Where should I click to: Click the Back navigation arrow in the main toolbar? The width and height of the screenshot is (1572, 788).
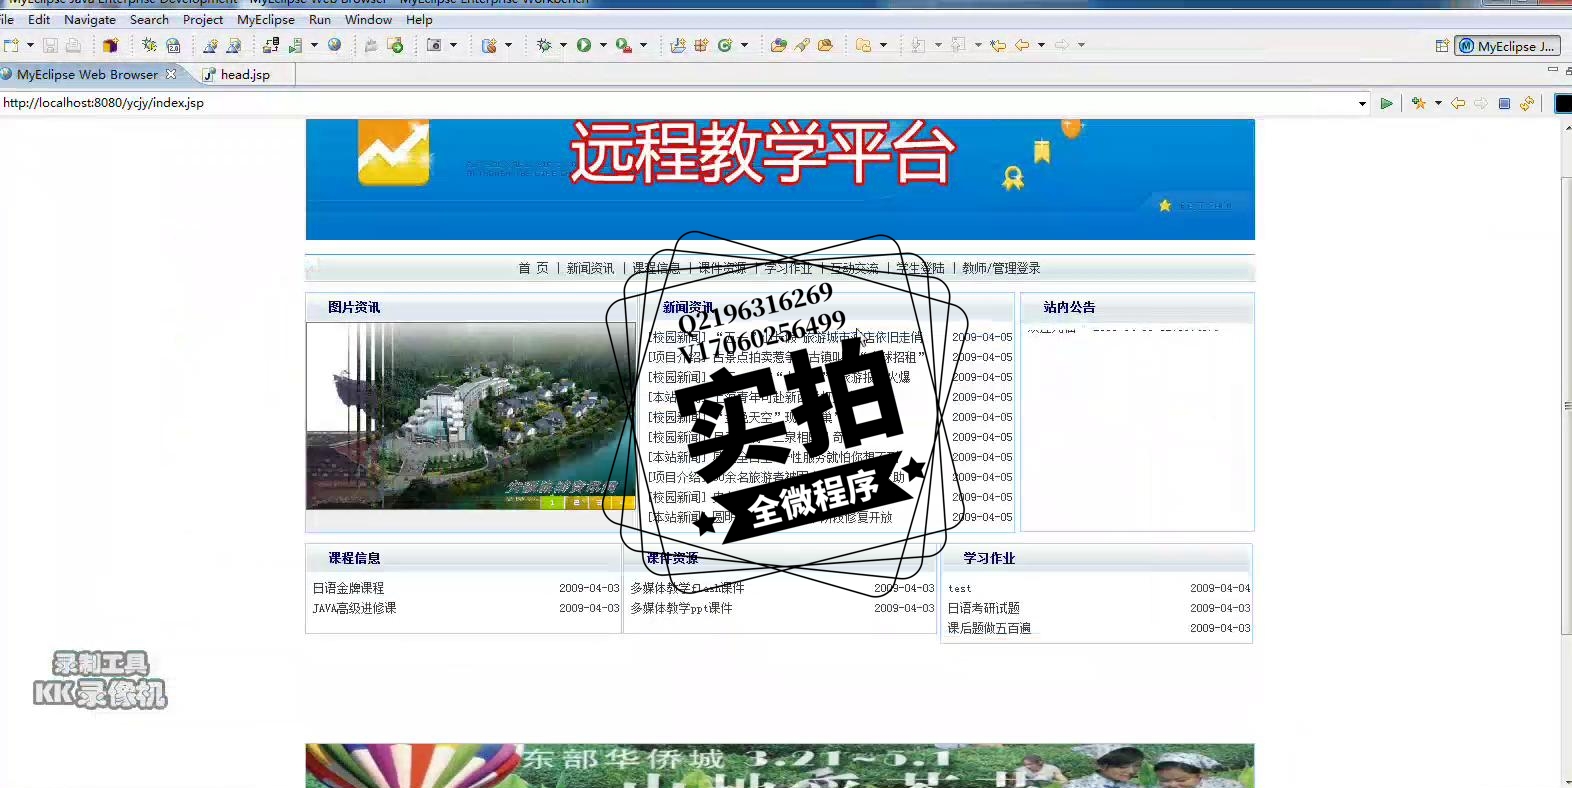[x=1022, y=45]
